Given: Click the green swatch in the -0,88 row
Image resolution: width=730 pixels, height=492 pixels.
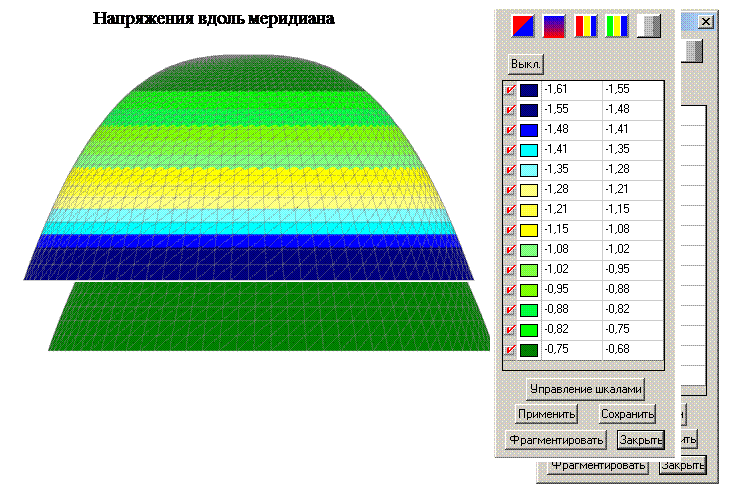Looking at the screenshot, I should coord(529,310).
